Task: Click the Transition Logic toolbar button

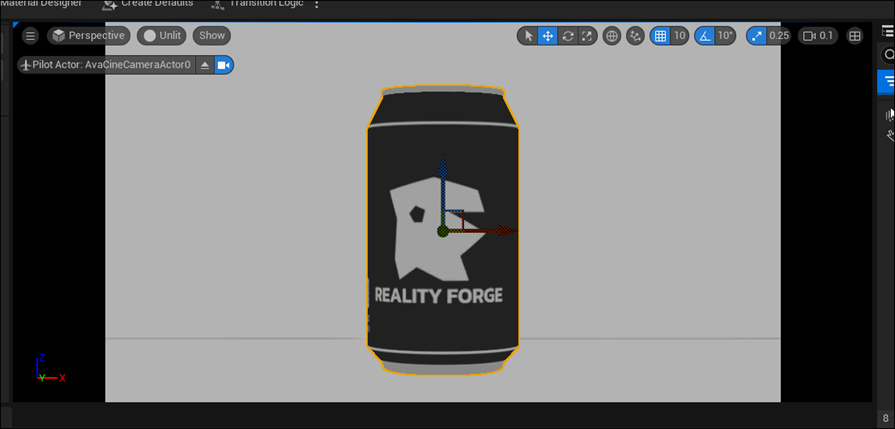Action: pos(257,4)
